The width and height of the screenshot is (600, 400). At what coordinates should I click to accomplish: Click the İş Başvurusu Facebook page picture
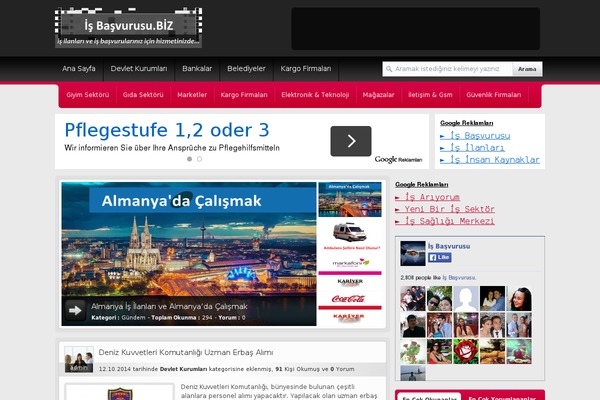click(x=414, y=252)
